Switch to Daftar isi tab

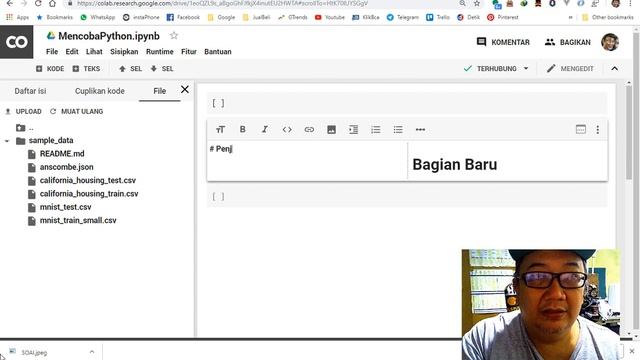click(x=30, y=91)
